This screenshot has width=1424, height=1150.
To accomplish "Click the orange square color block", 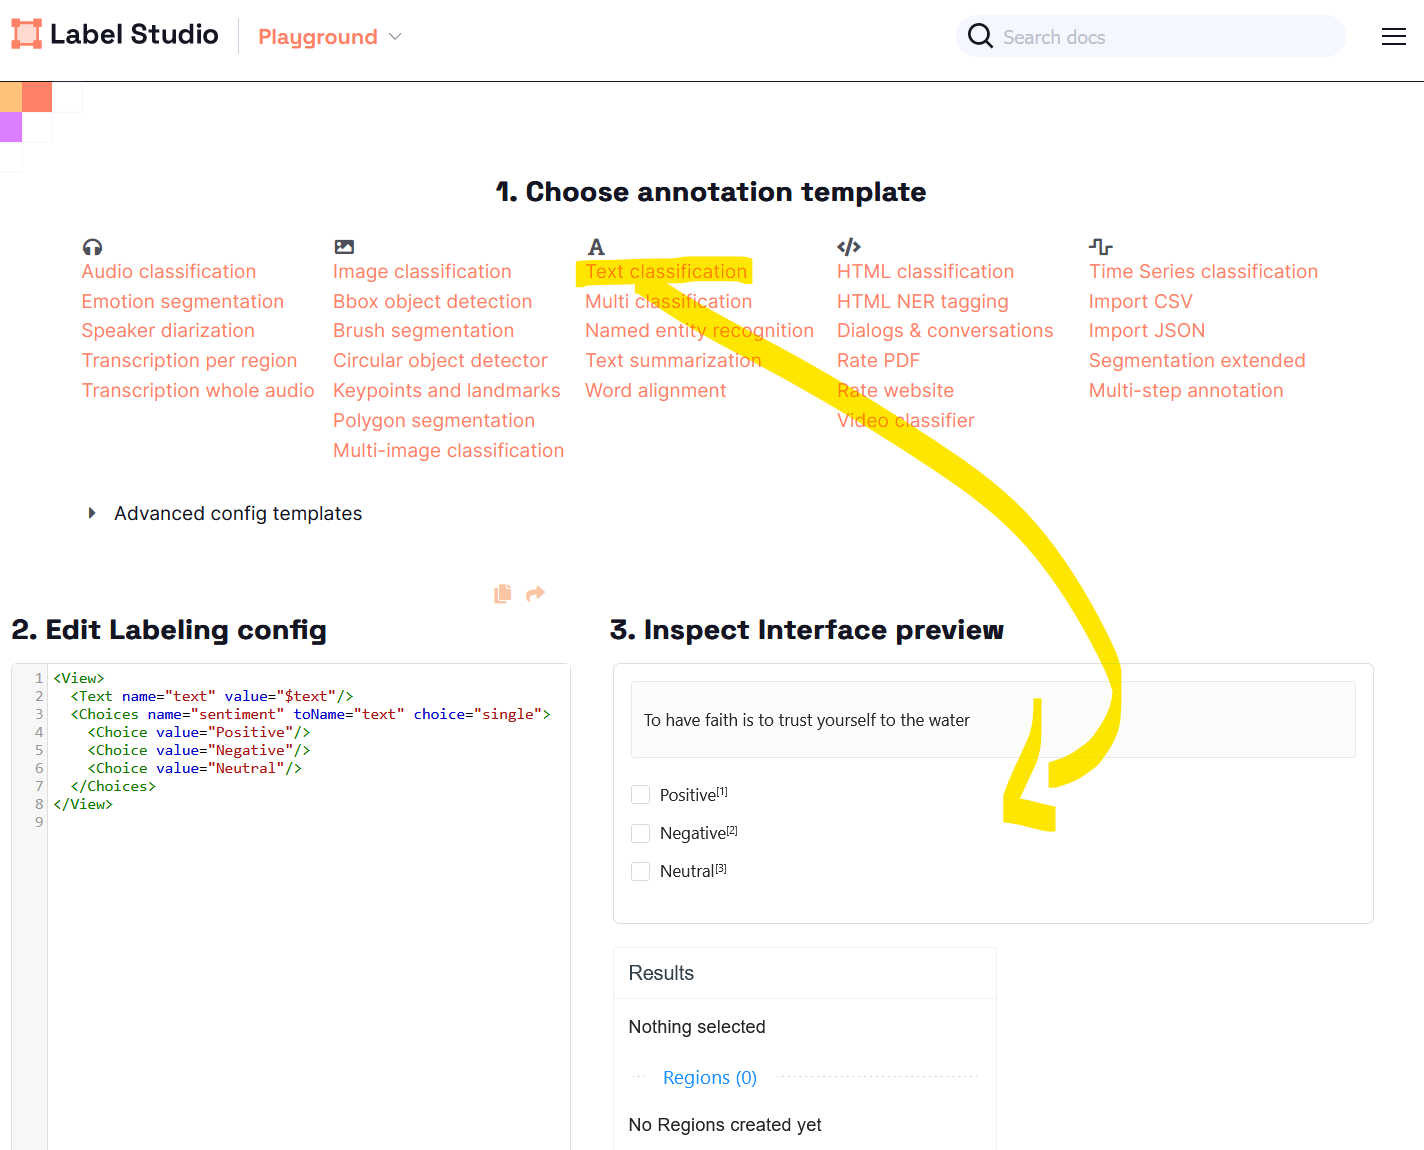I will click(37, 97).
